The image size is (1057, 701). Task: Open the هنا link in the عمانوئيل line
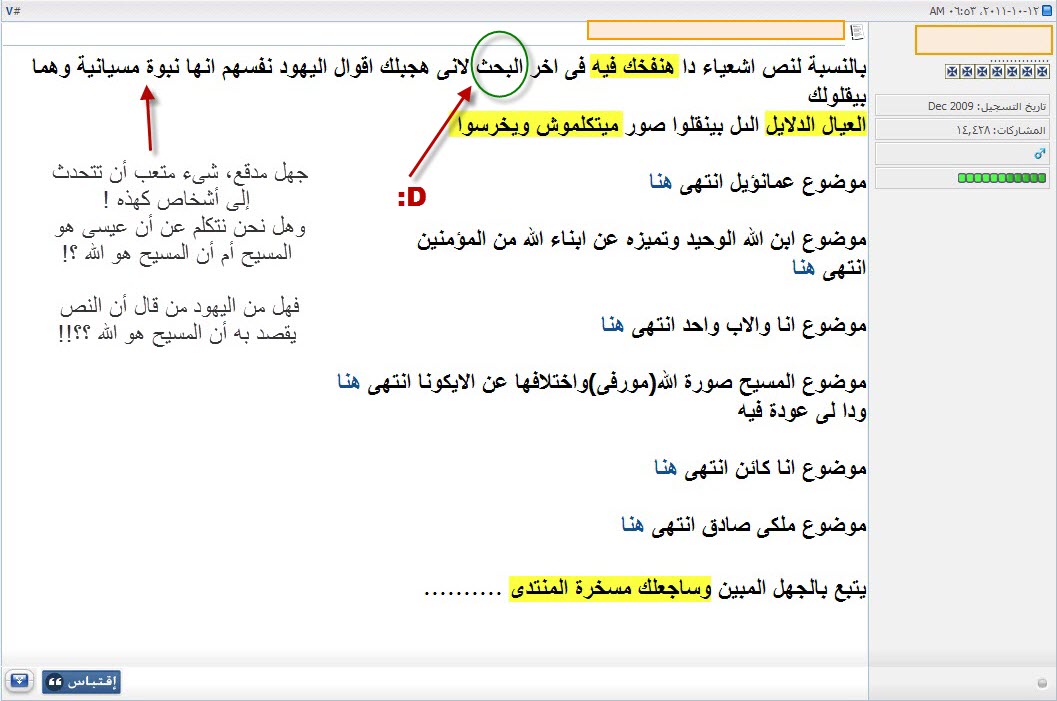pos(659,183)
